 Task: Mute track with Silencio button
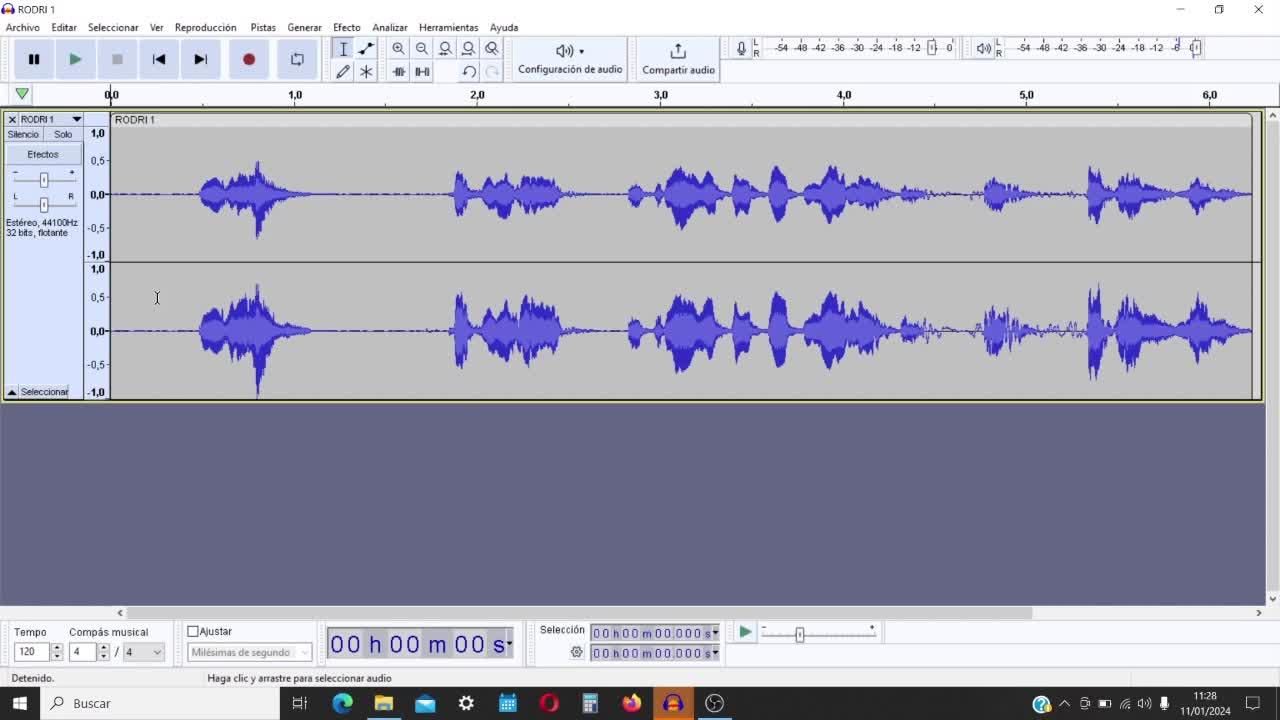23,134
